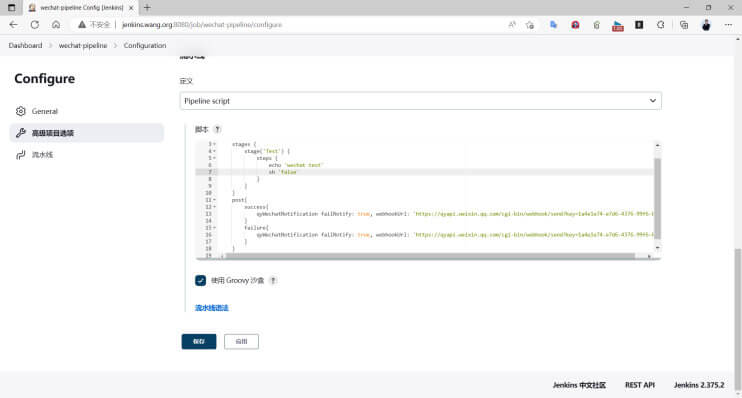Close the wechat-pipeline Config browser tab
Screen dimensions: 742x398
(131, 8)
